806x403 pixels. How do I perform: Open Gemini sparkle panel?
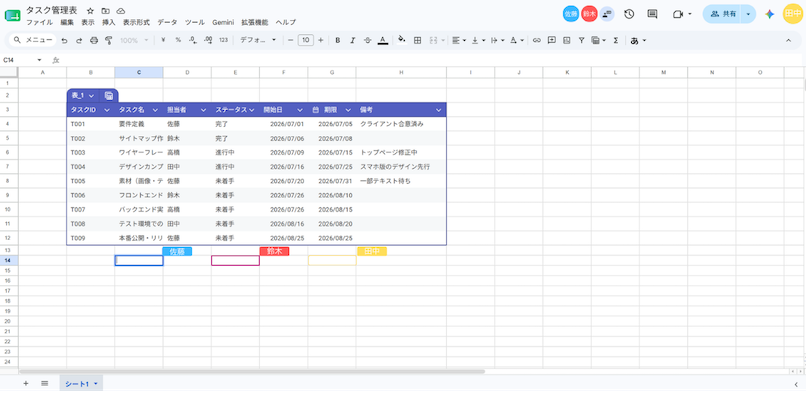(x=770, y=14)
